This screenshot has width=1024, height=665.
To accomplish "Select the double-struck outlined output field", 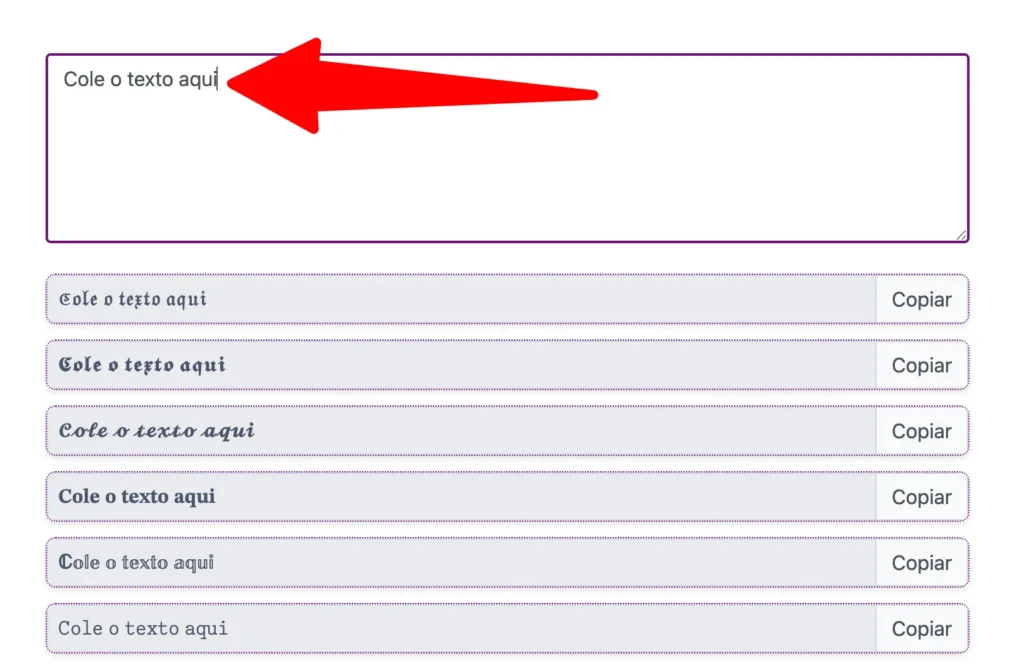I will point(460,563).
